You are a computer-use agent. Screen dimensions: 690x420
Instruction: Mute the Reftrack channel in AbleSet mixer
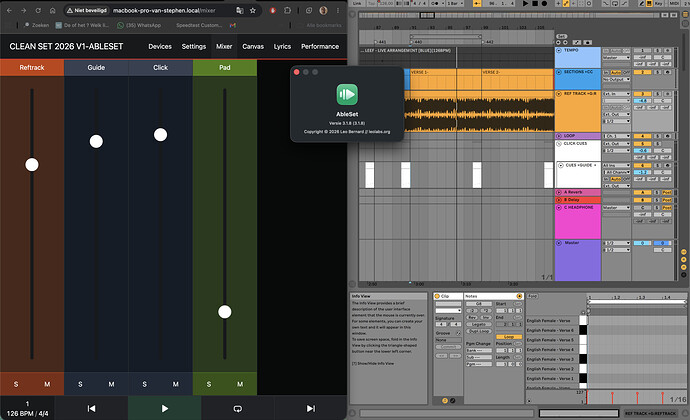click(x=47, y=384)
